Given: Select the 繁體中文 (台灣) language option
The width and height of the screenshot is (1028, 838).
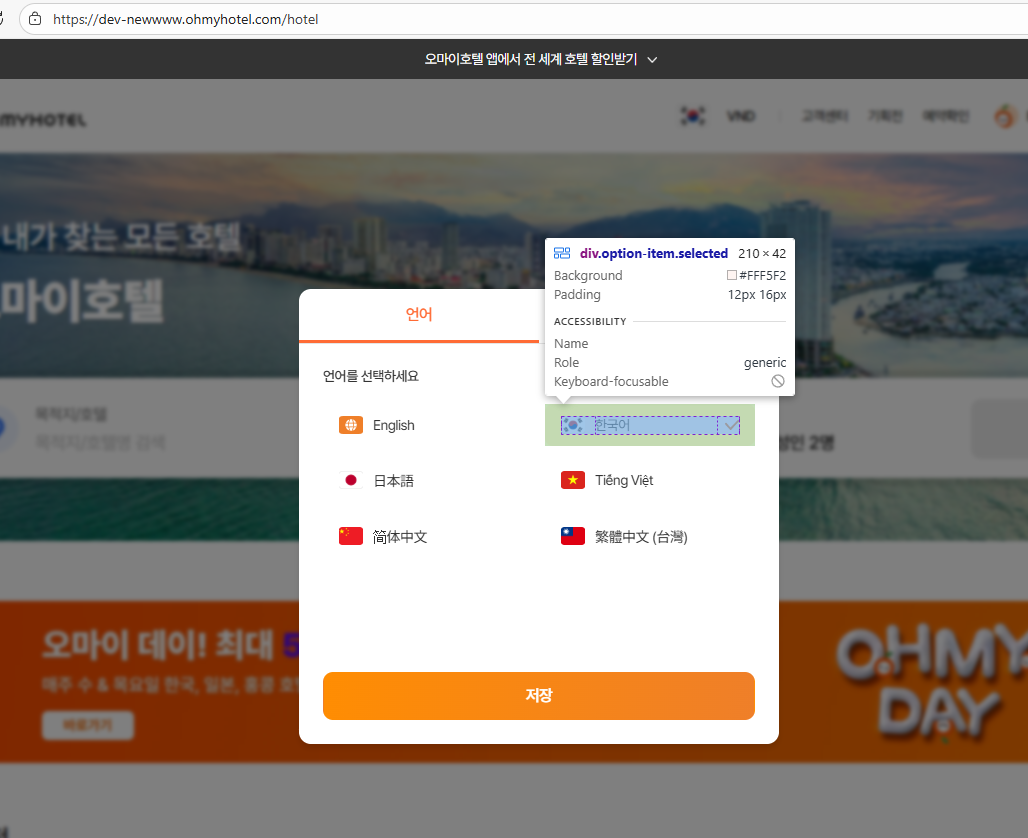Looking at the screenshot, I should point(650,536).
